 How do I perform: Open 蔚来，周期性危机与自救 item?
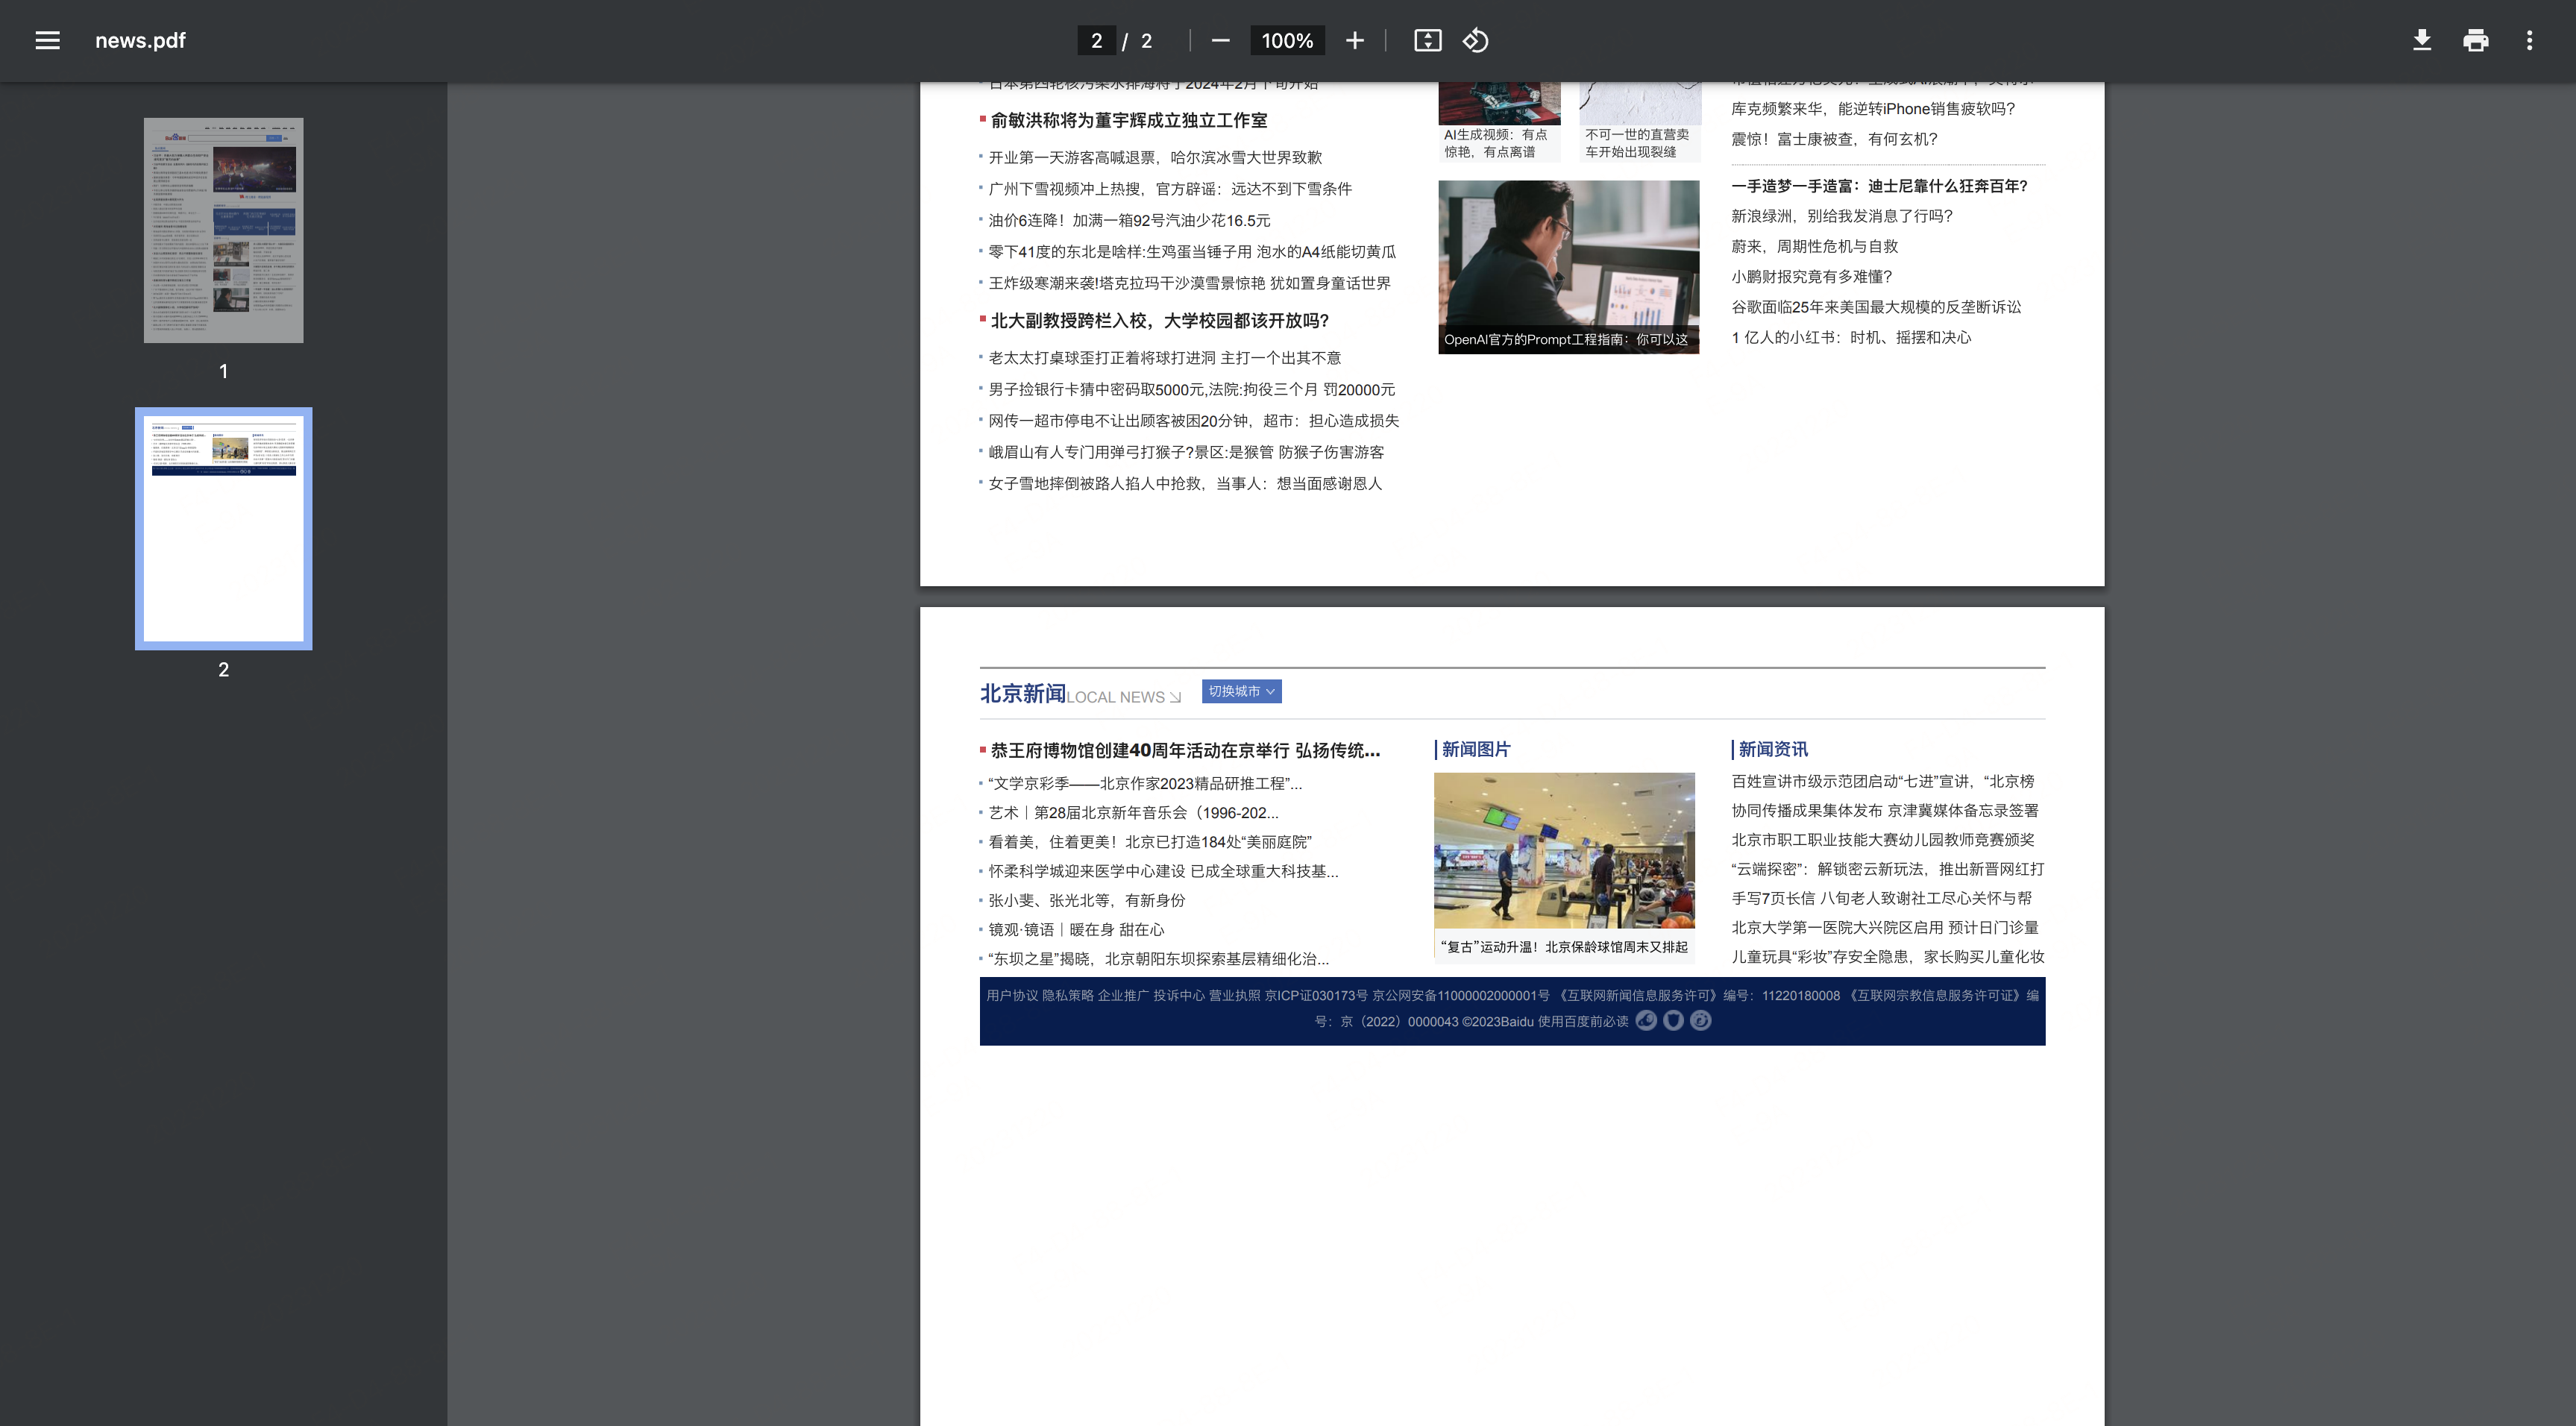click(x=1814, y=246)
